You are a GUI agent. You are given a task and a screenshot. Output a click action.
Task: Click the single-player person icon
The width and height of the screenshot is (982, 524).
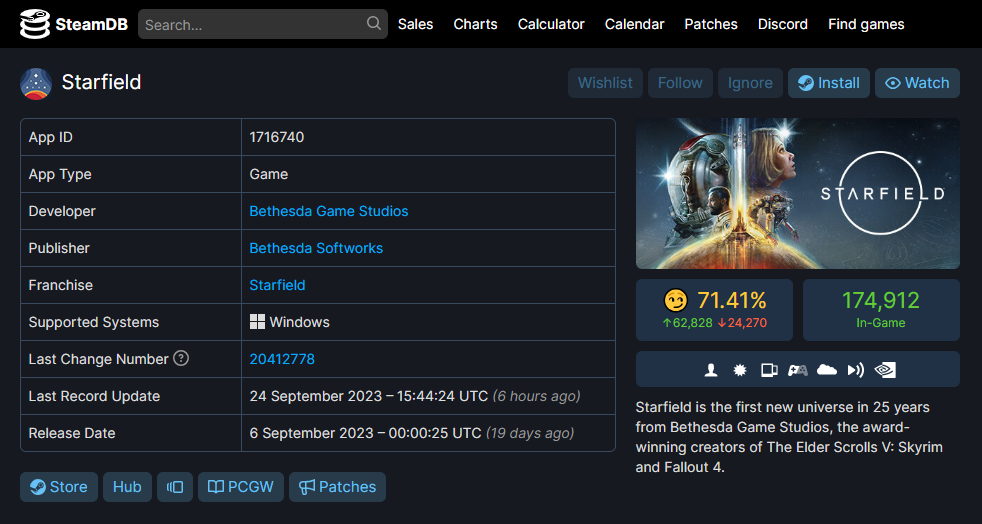pyautogui.click(x=711, y=370)
